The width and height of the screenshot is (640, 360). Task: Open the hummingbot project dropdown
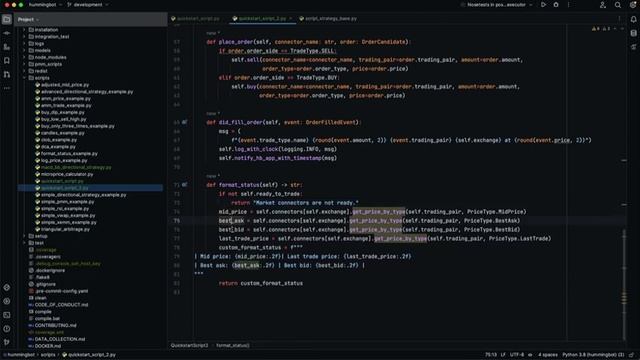pos(45,5)
